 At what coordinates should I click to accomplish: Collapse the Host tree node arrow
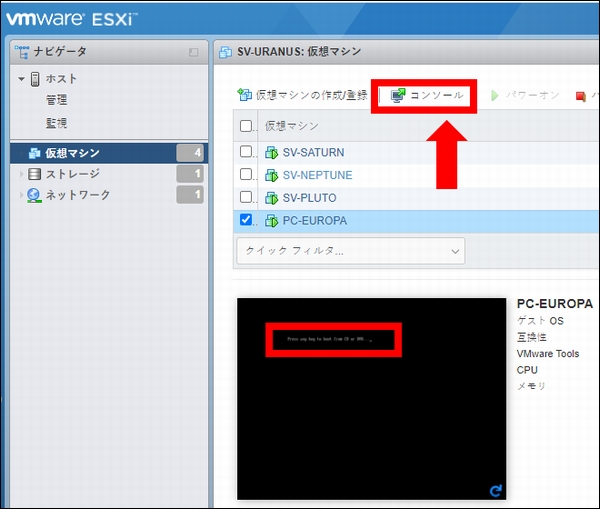pos(21,79)
